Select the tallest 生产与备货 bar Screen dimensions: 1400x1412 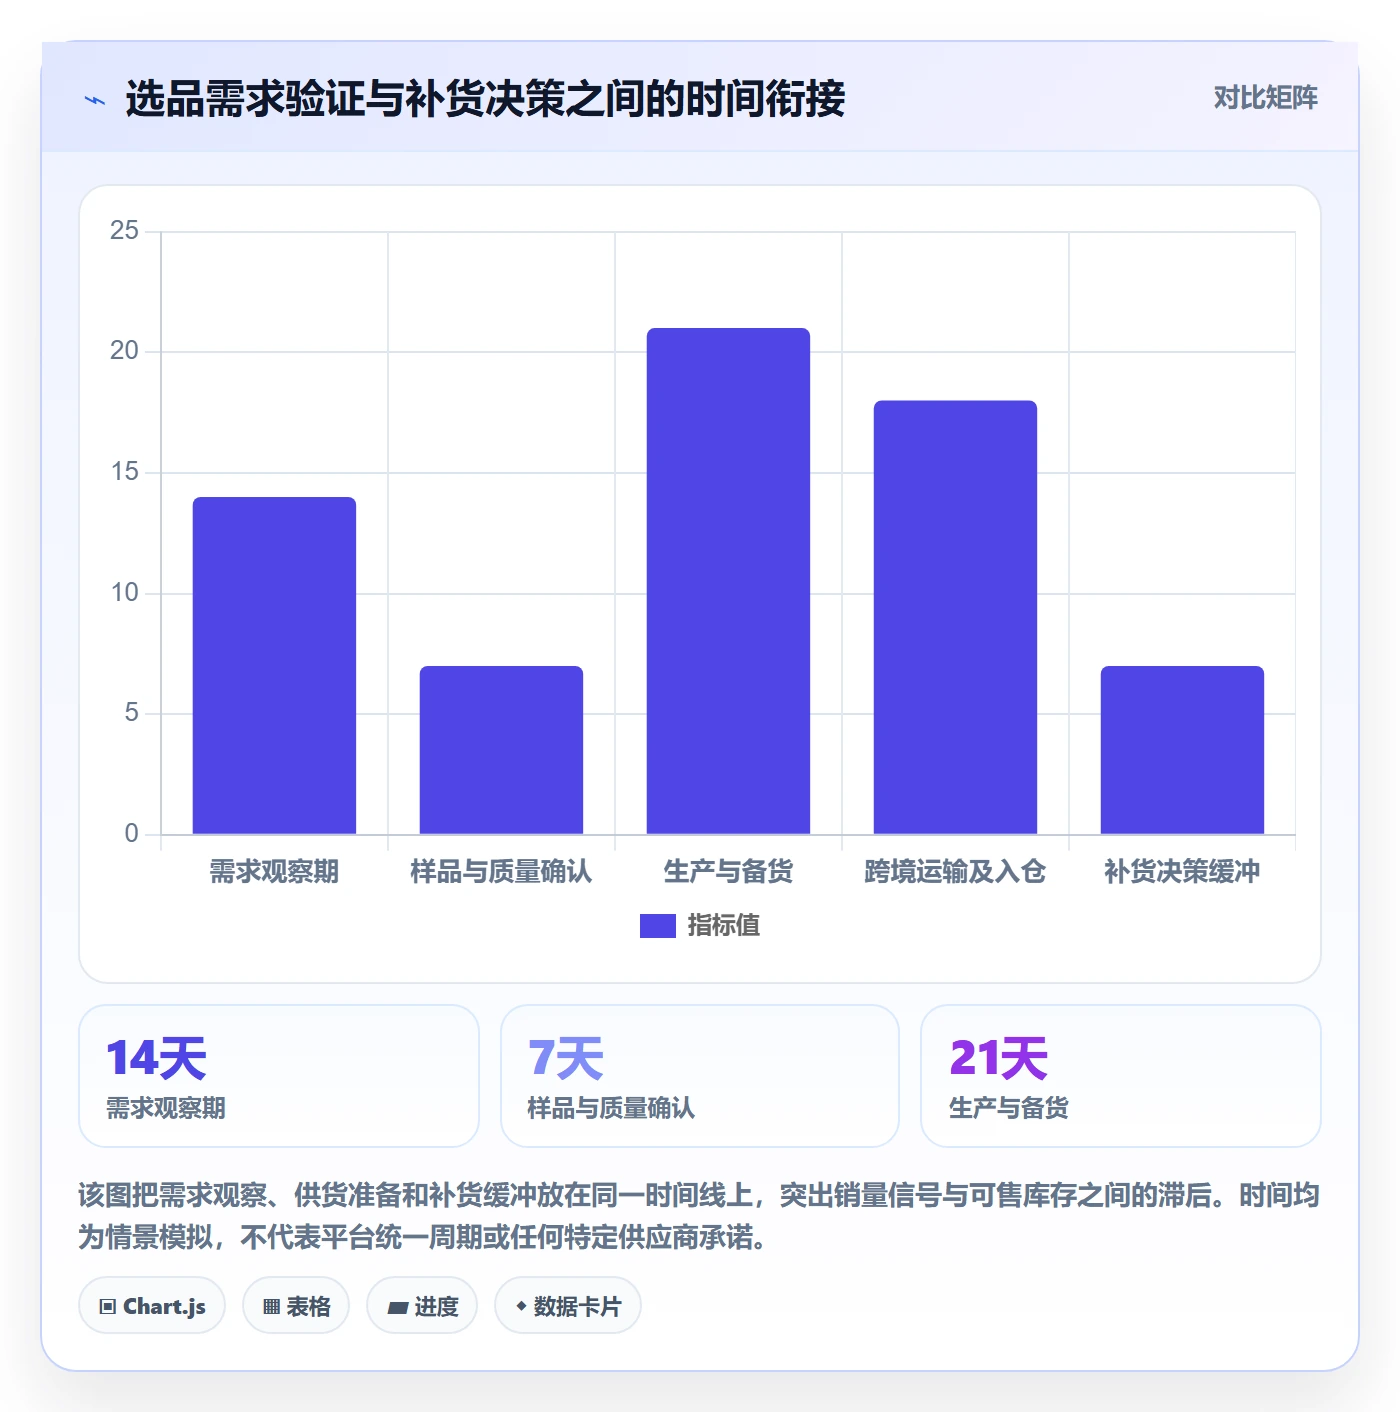728,581
